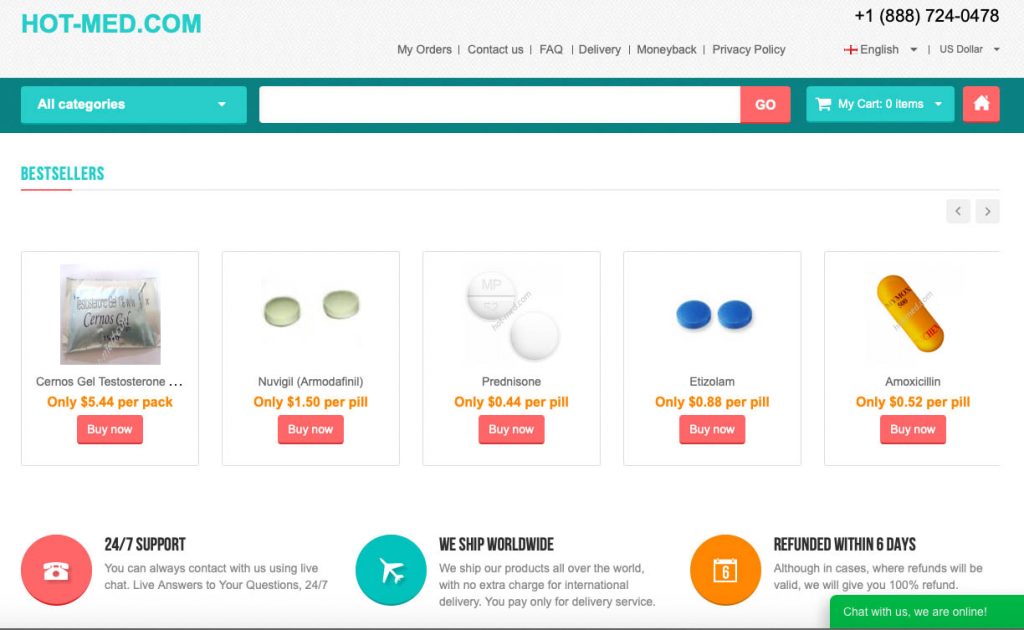Click the red home icon button
The image size is (1024, 630).
981,104
